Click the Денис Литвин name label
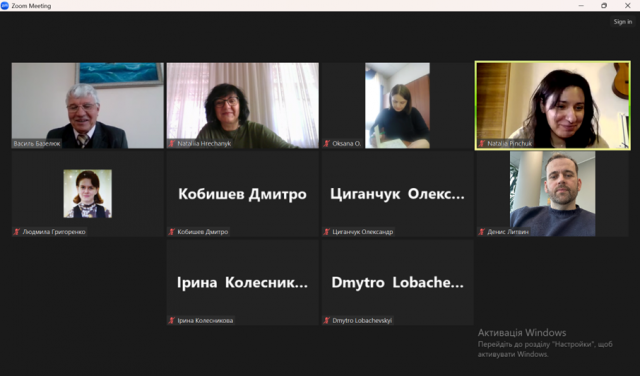 point(508,232)
